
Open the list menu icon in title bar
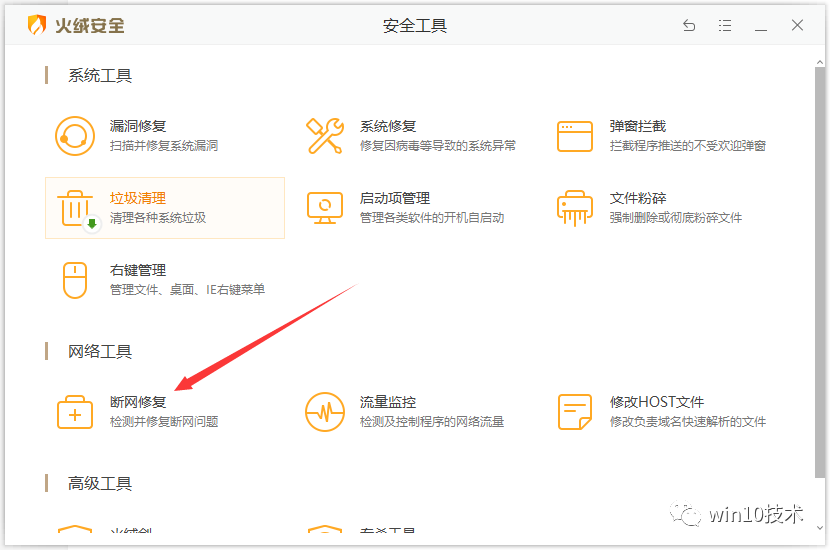pyautogui.click(x=725, y=25)
